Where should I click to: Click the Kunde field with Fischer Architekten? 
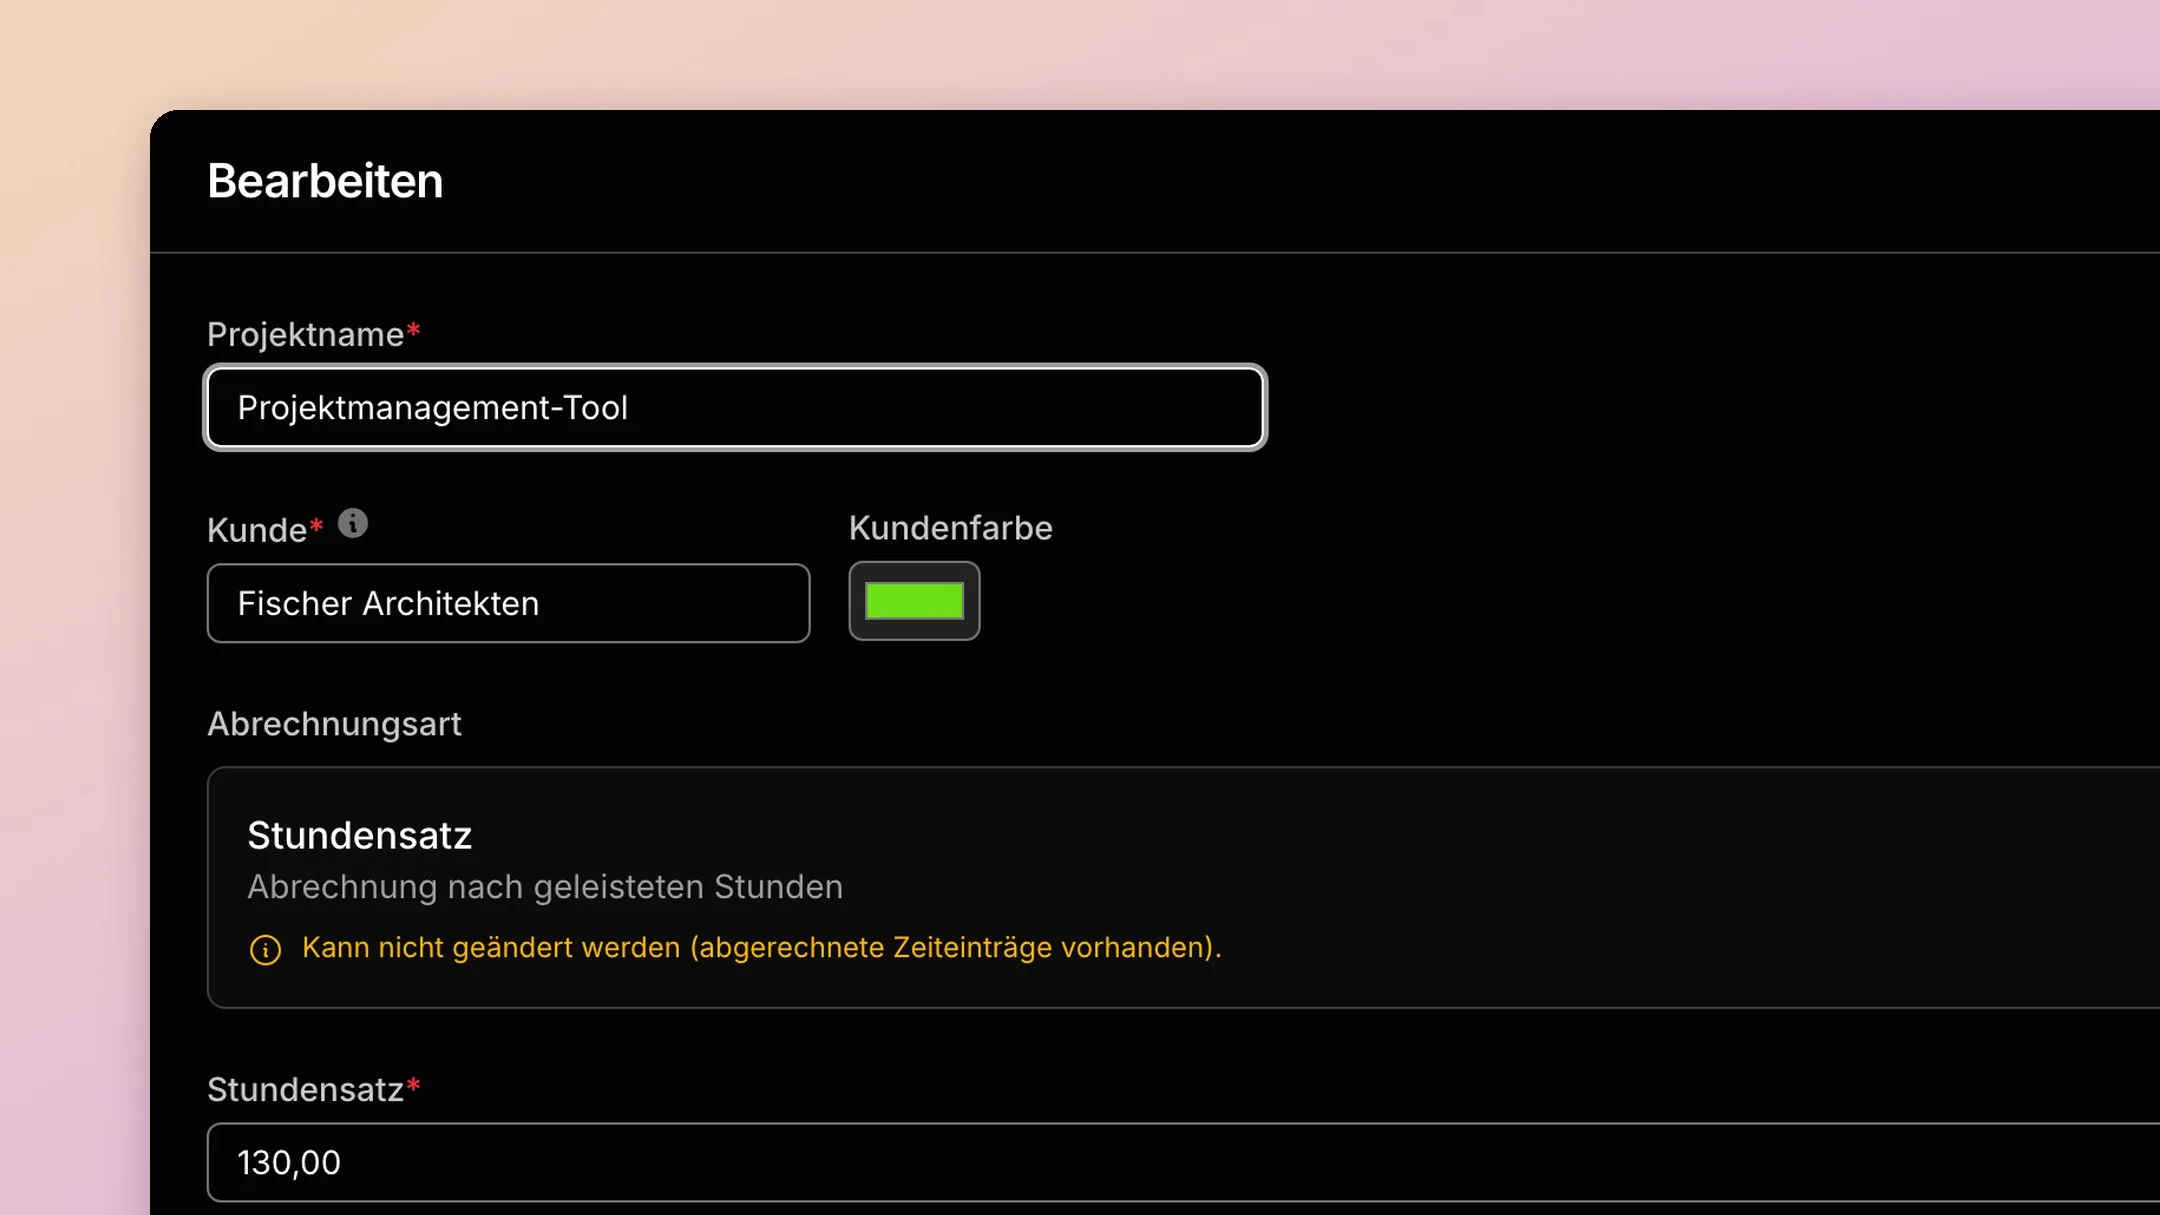coord(508,603)
